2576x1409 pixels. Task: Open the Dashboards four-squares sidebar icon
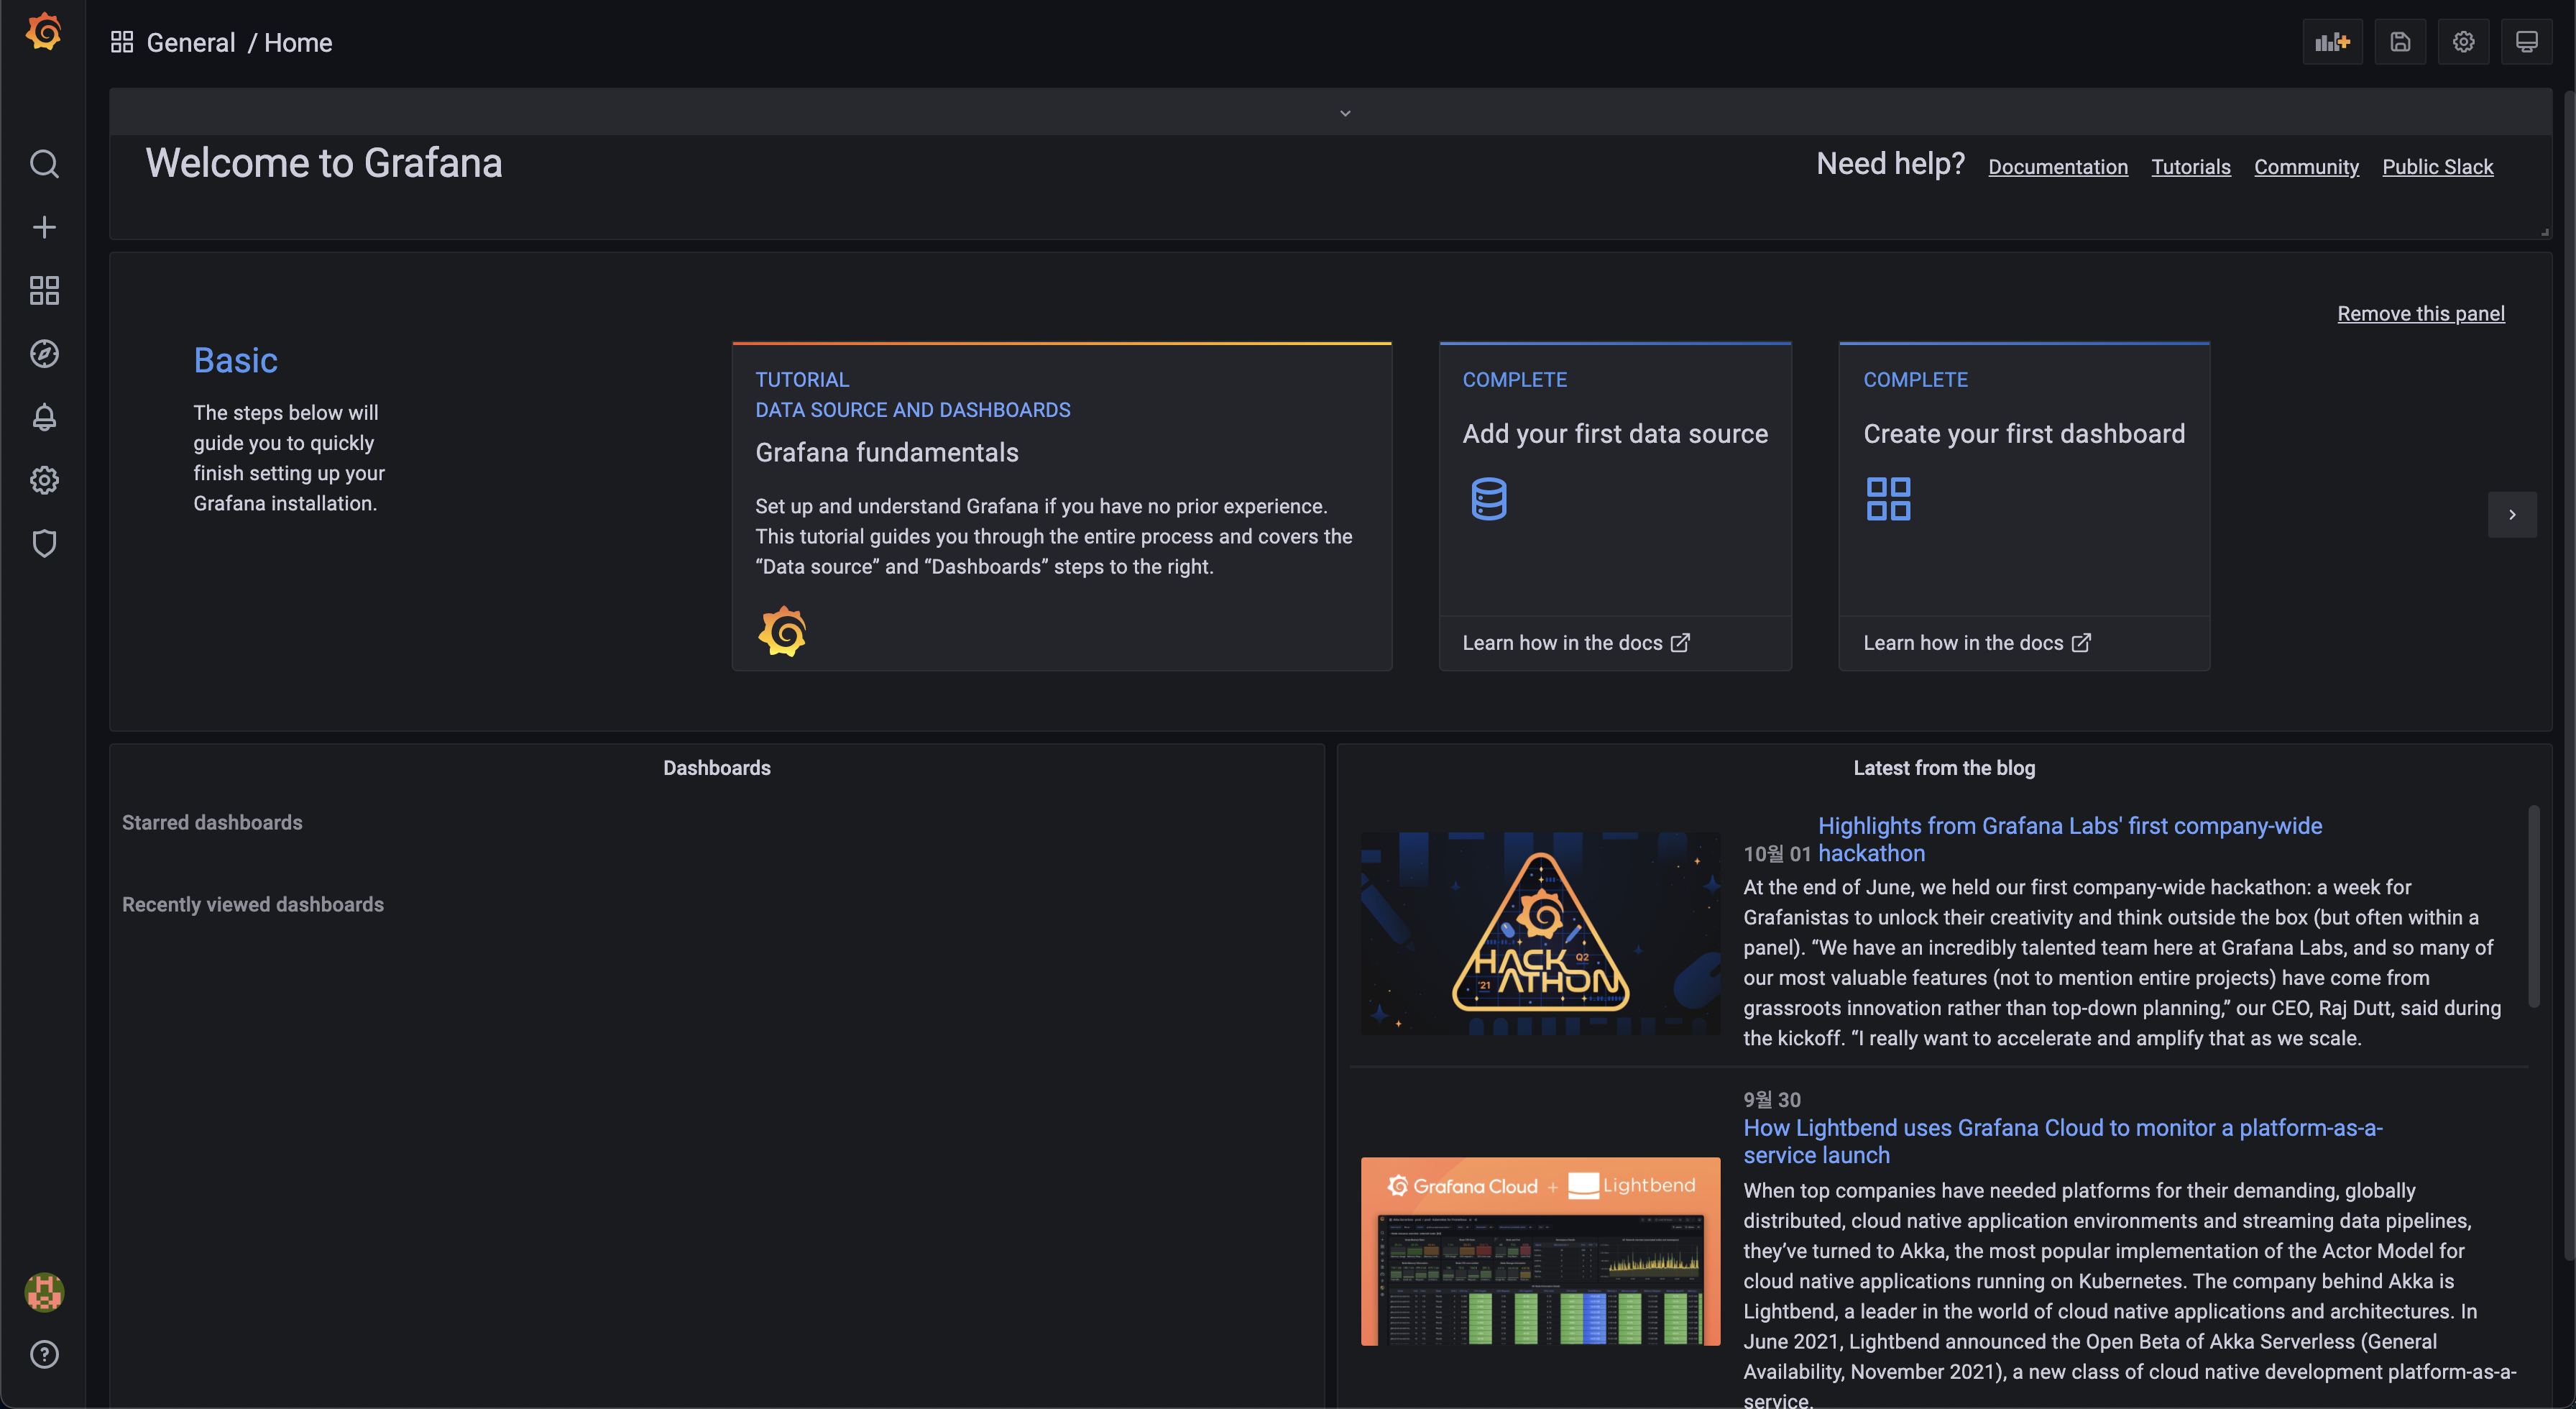tap(44, 290)
